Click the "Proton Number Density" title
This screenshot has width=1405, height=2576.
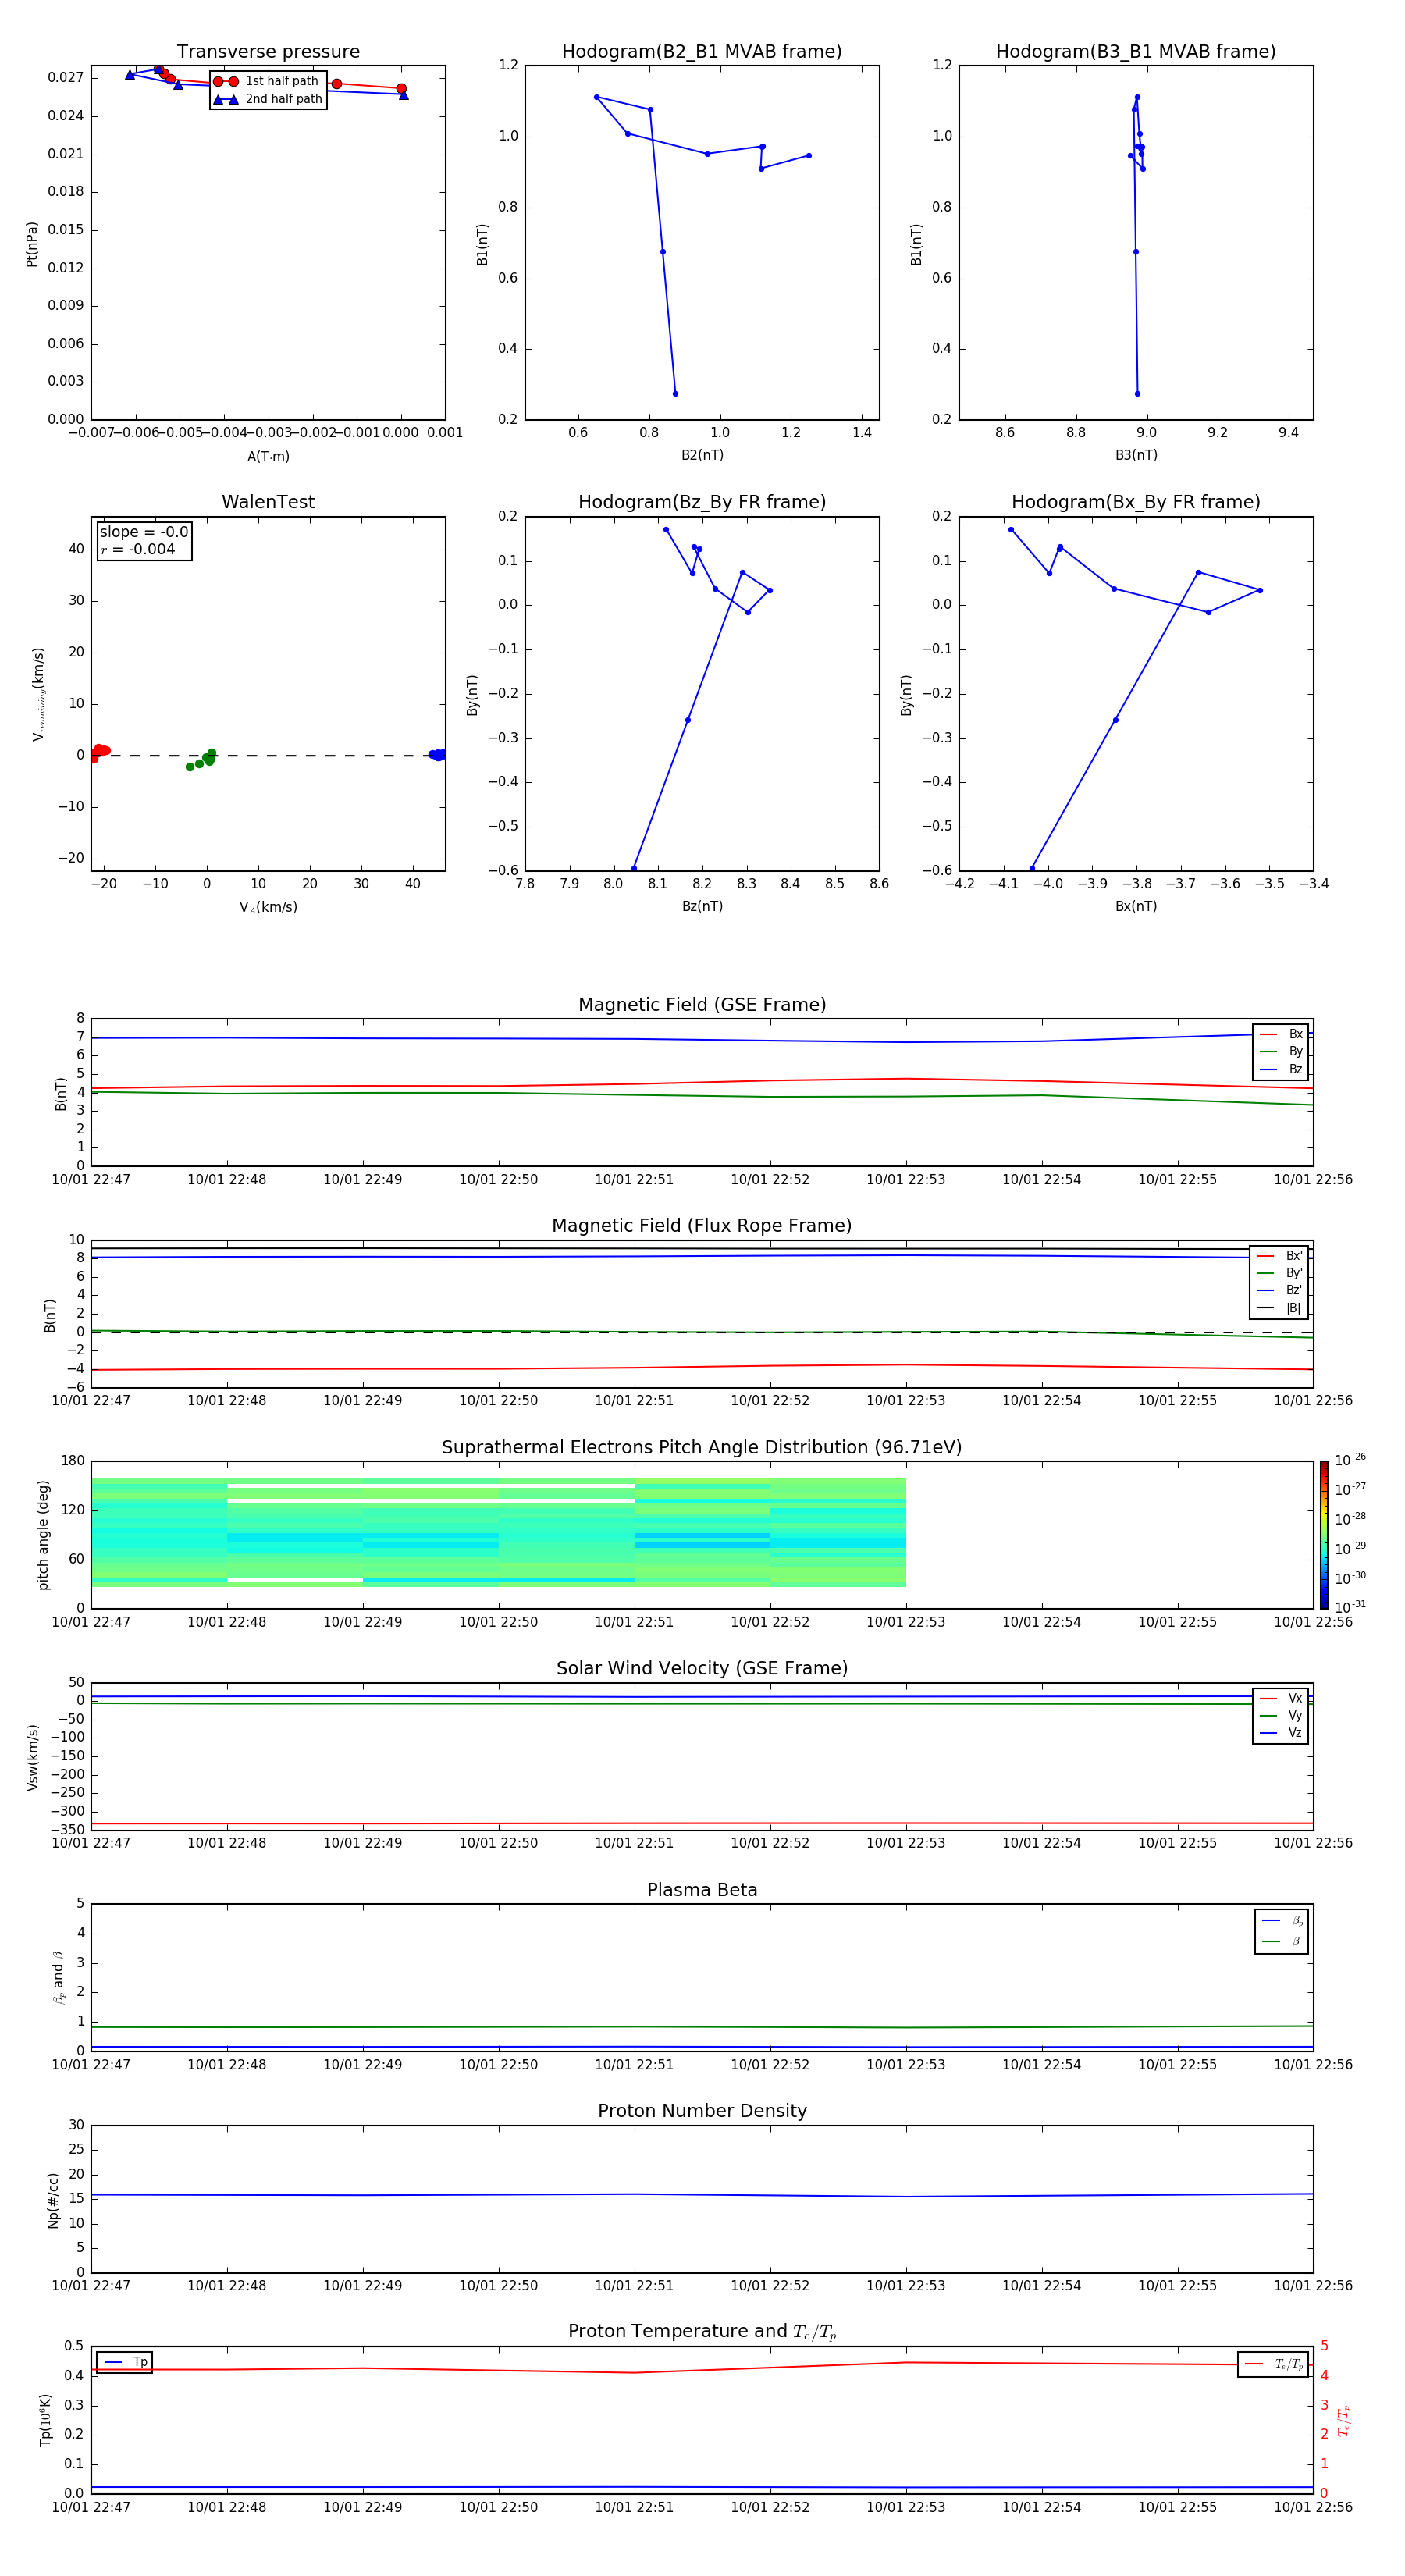click(702, 2111)
